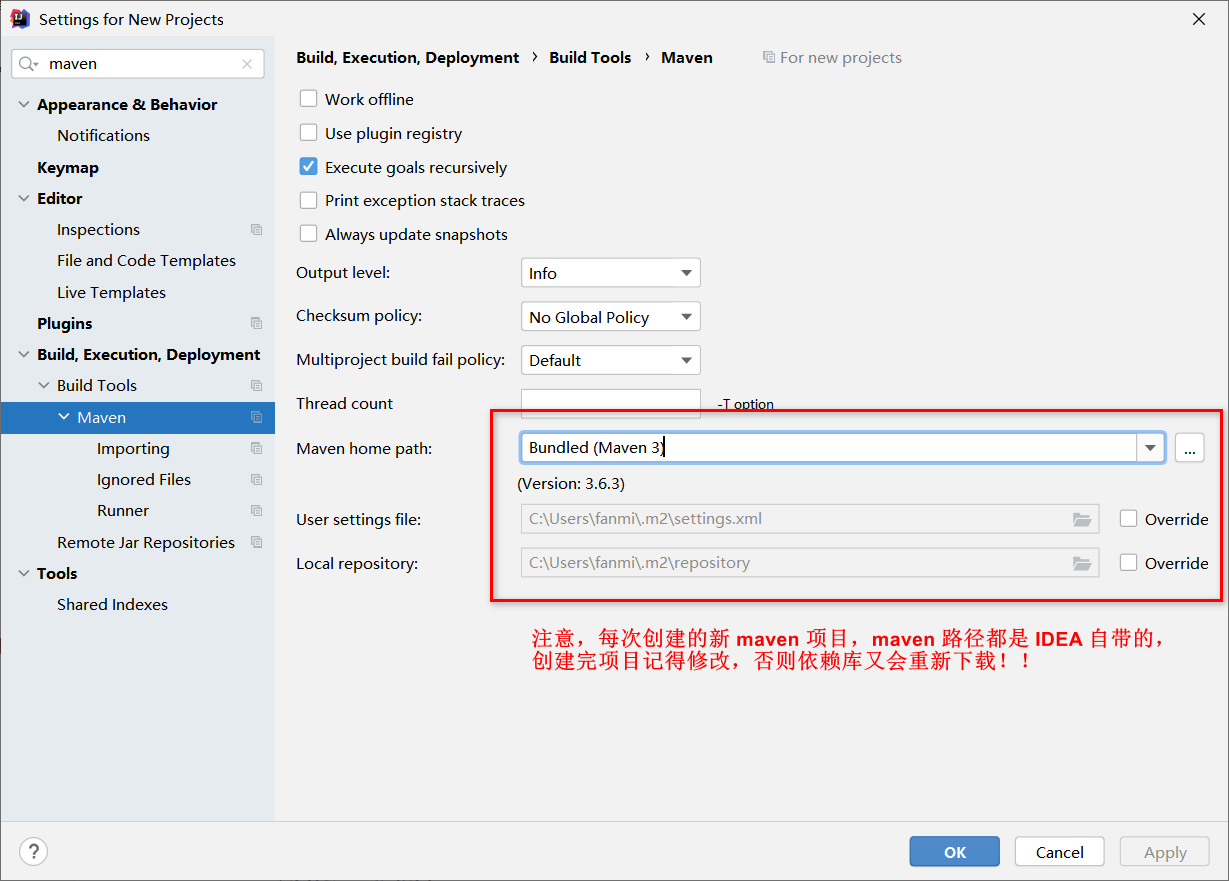Select Ignored Files under Maven
This screenshot has height=881, width=1229.
(144, 480)
